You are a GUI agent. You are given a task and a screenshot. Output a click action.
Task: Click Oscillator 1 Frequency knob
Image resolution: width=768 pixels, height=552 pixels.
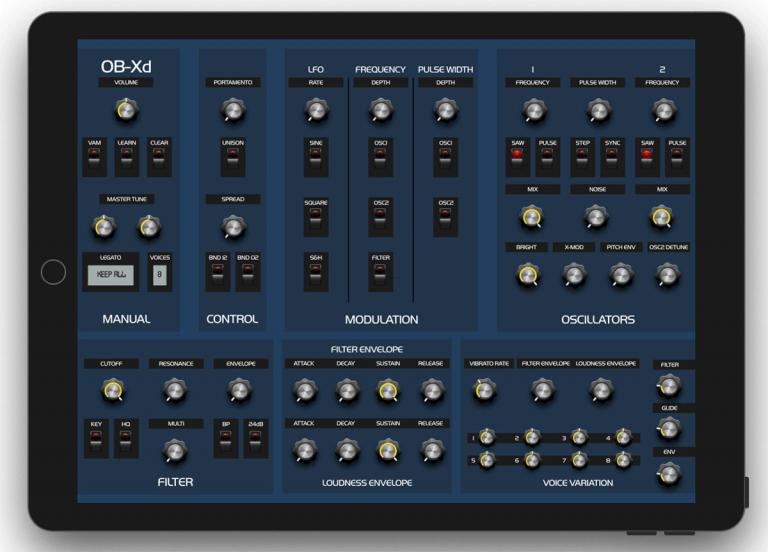(x=533, y=111)
